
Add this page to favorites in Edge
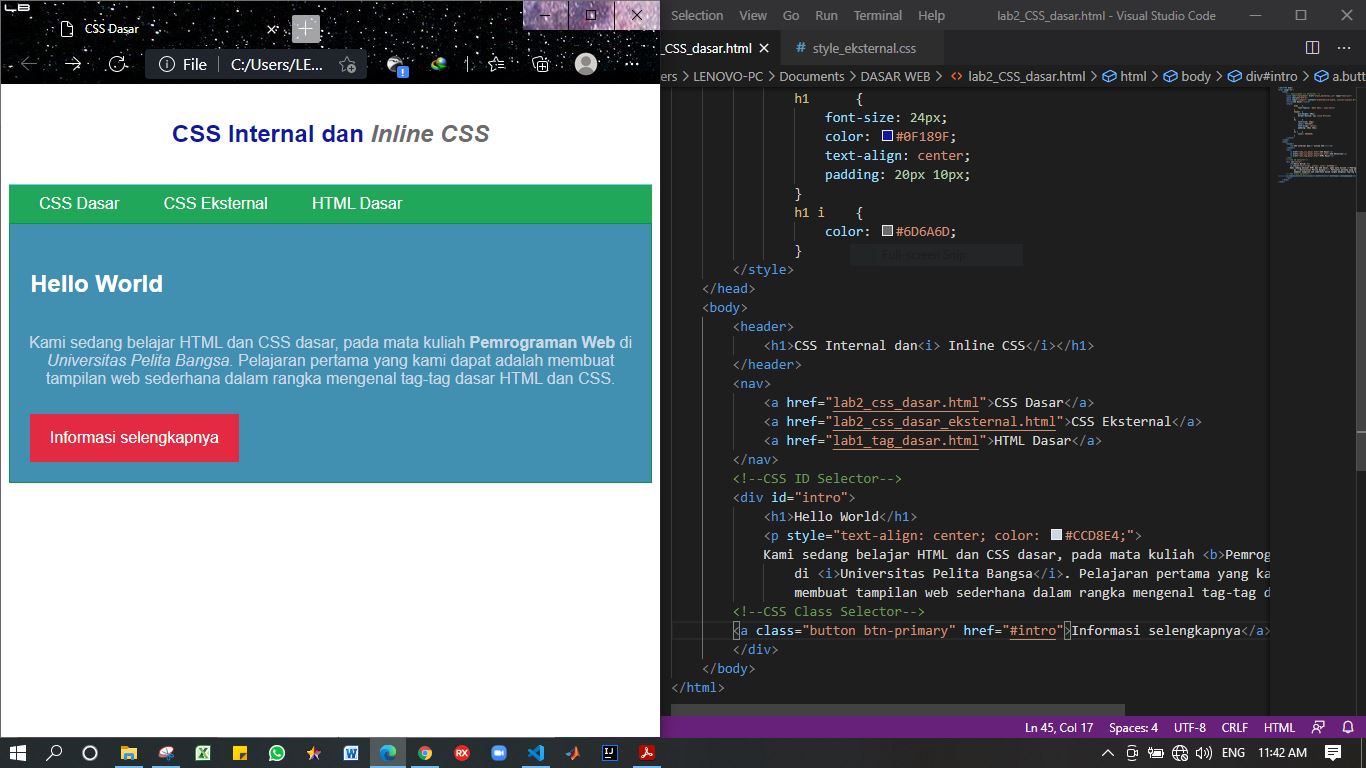coord(347,64)
